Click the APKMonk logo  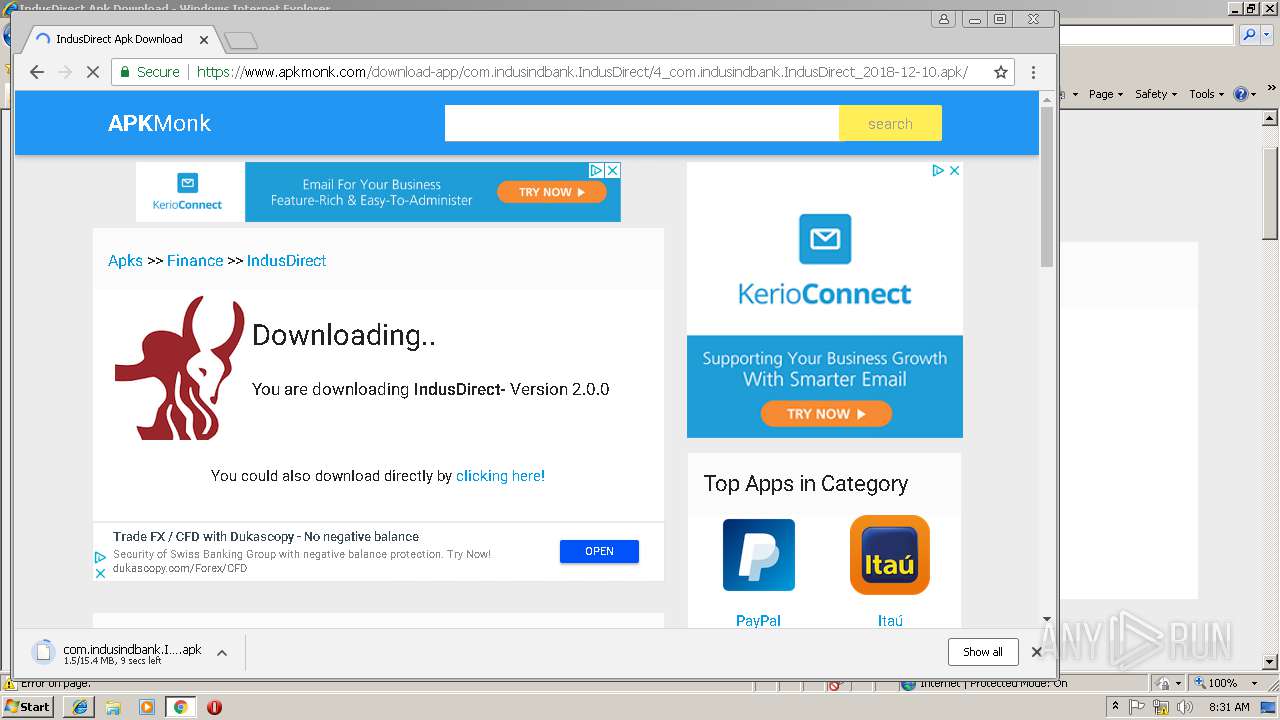point(159,123)
